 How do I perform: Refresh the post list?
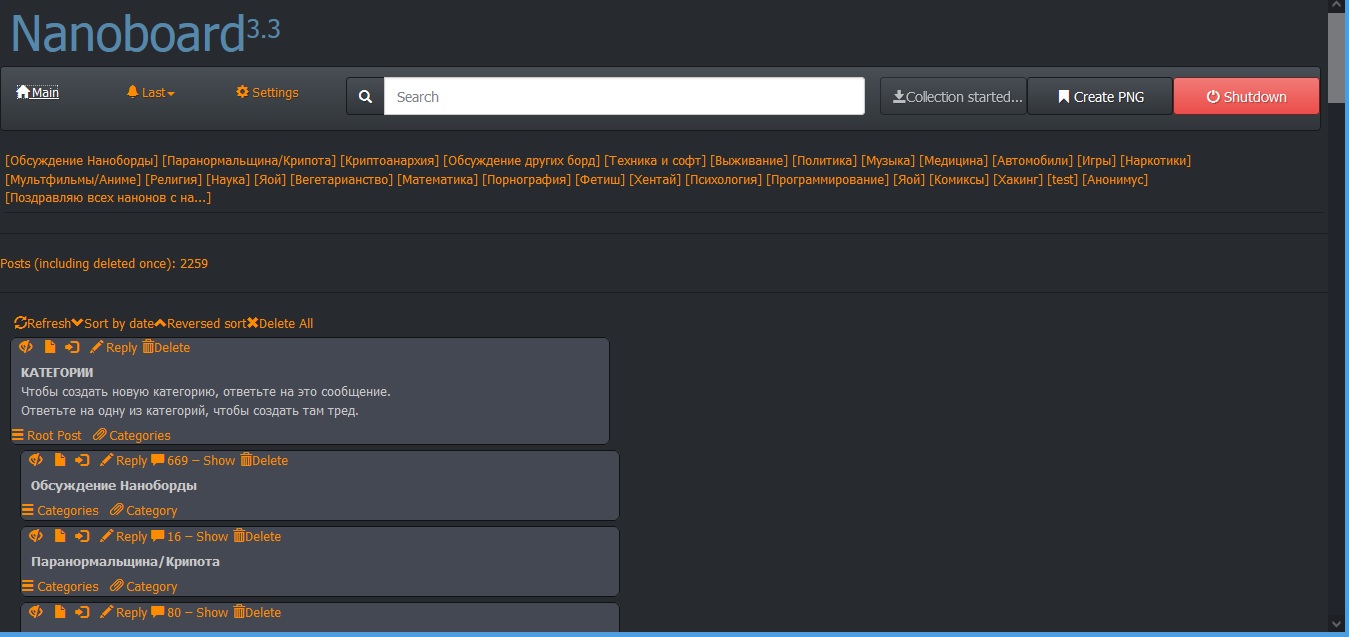click(43, 323)
